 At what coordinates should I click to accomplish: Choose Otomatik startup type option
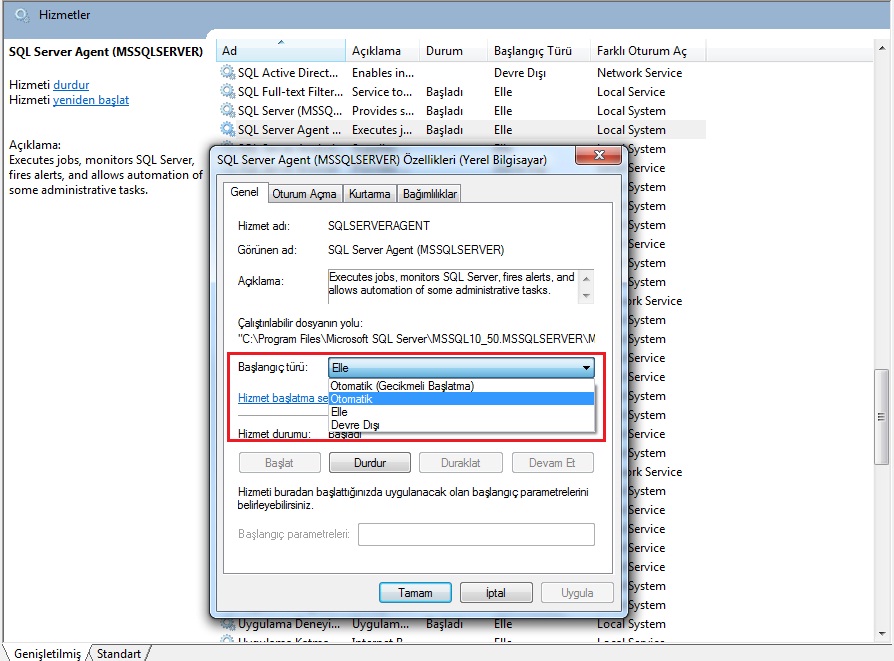[x=351, y=398]
